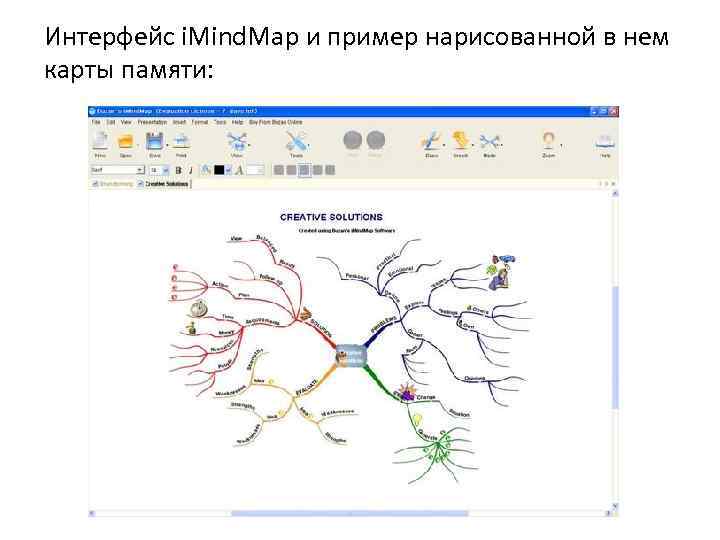Select the Personal branch label
The height and width of the screenshot is (540, 720).
[356, 277]
